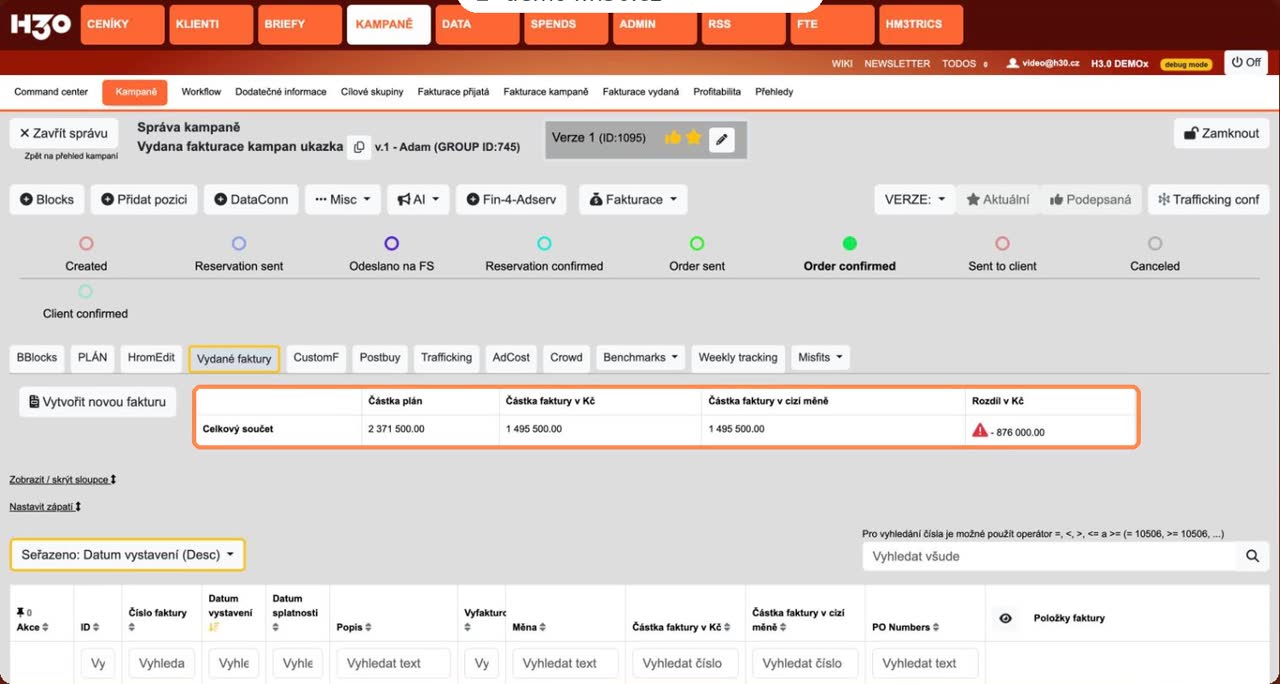Click the user icon beside video@h30.cz
The image size is (1280, 684).
pos(1012,63)
